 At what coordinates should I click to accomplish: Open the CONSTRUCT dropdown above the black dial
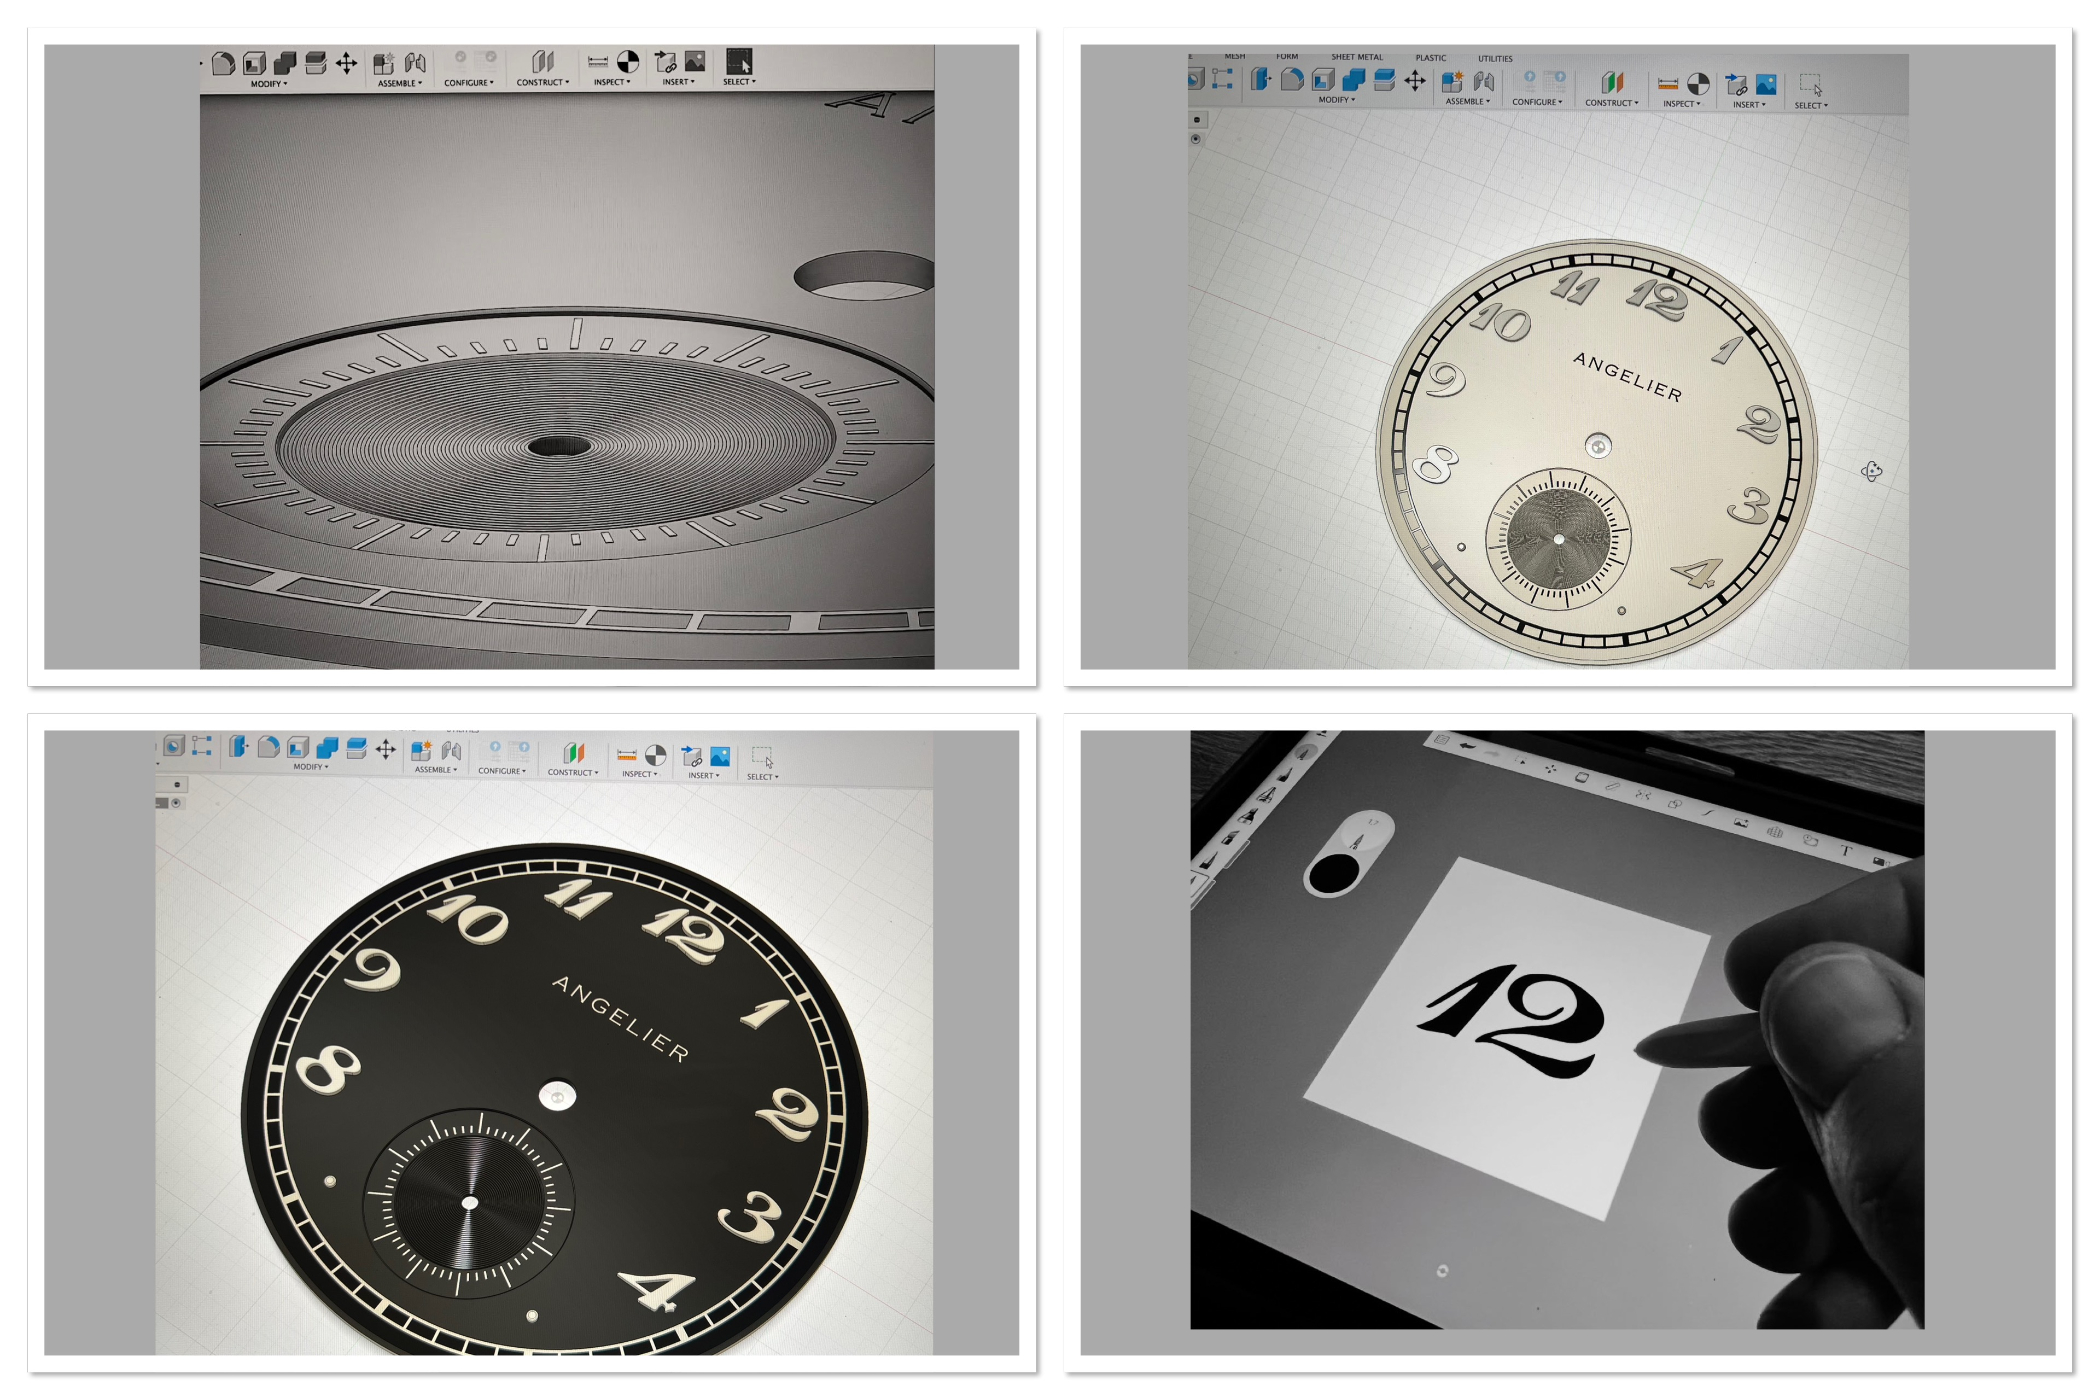(x=573, y=772)
